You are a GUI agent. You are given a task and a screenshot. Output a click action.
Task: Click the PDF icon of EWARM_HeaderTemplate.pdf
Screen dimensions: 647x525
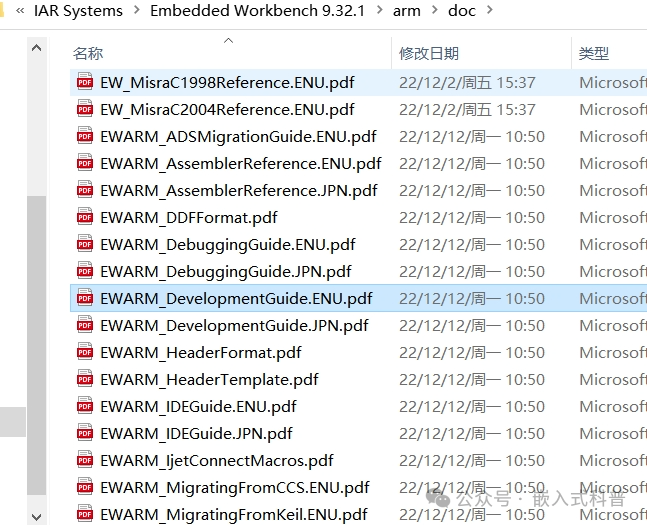pos(85,380)
